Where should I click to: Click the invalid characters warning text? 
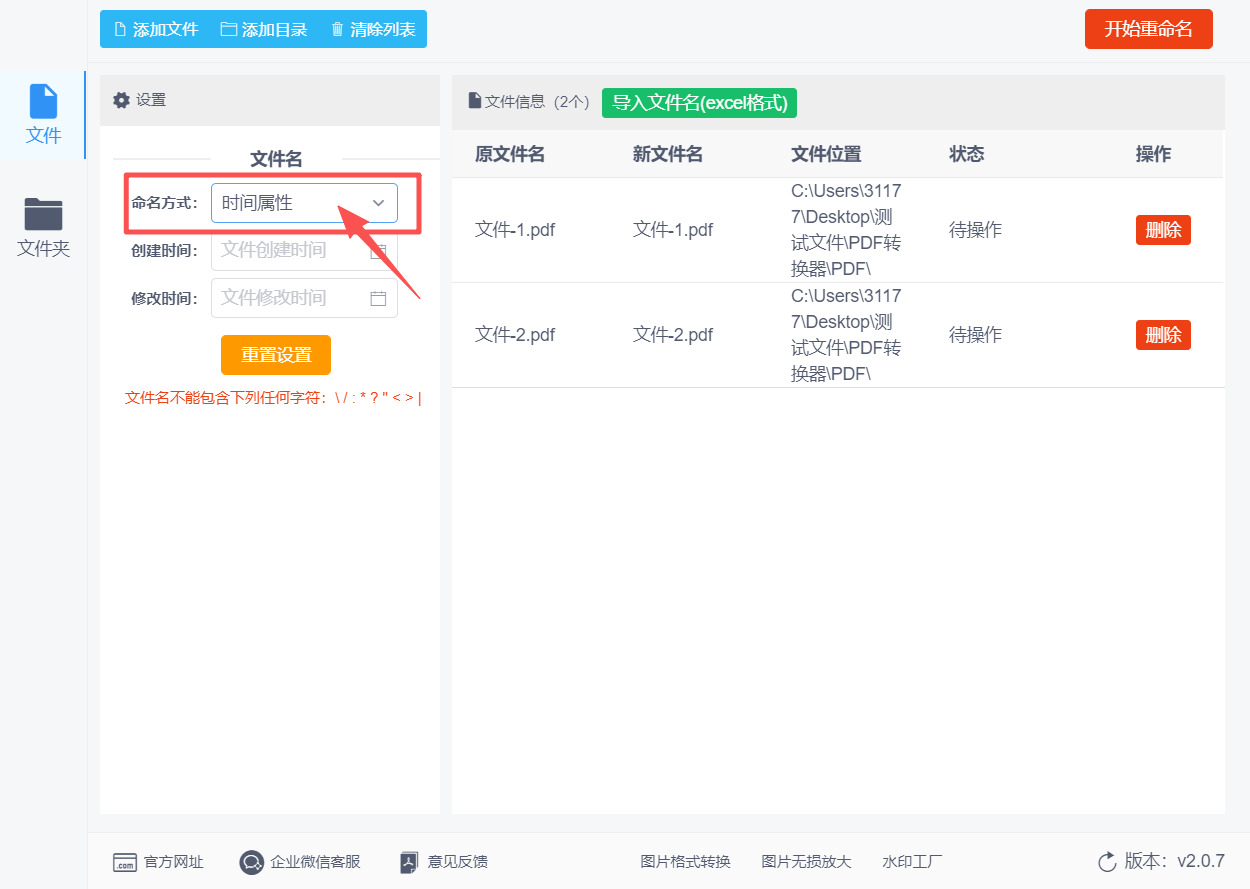273,398
